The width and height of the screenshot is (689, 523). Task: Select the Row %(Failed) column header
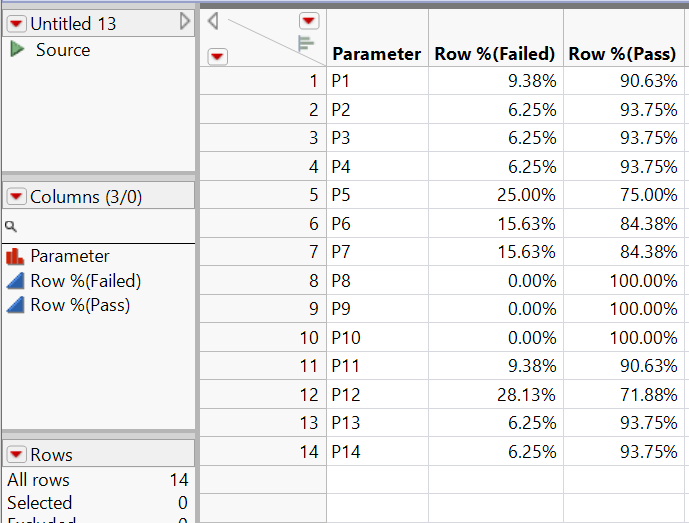(495, 54)
